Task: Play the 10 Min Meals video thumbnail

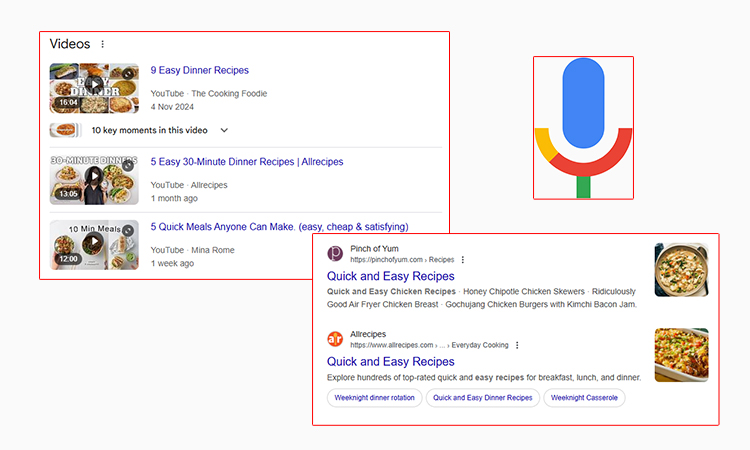Action: coord(94,244)
